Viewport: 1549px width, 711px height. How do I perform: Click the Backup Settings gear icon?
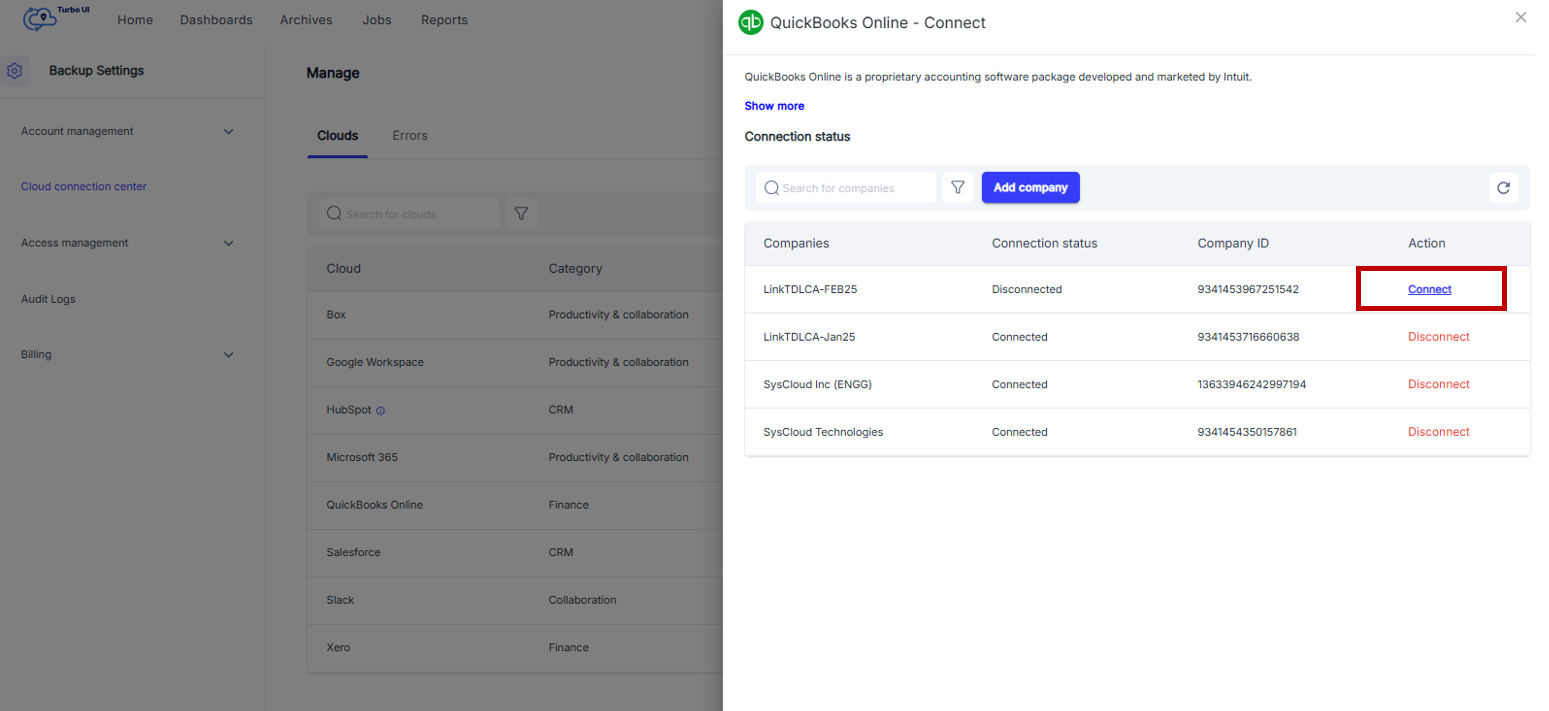14,71
